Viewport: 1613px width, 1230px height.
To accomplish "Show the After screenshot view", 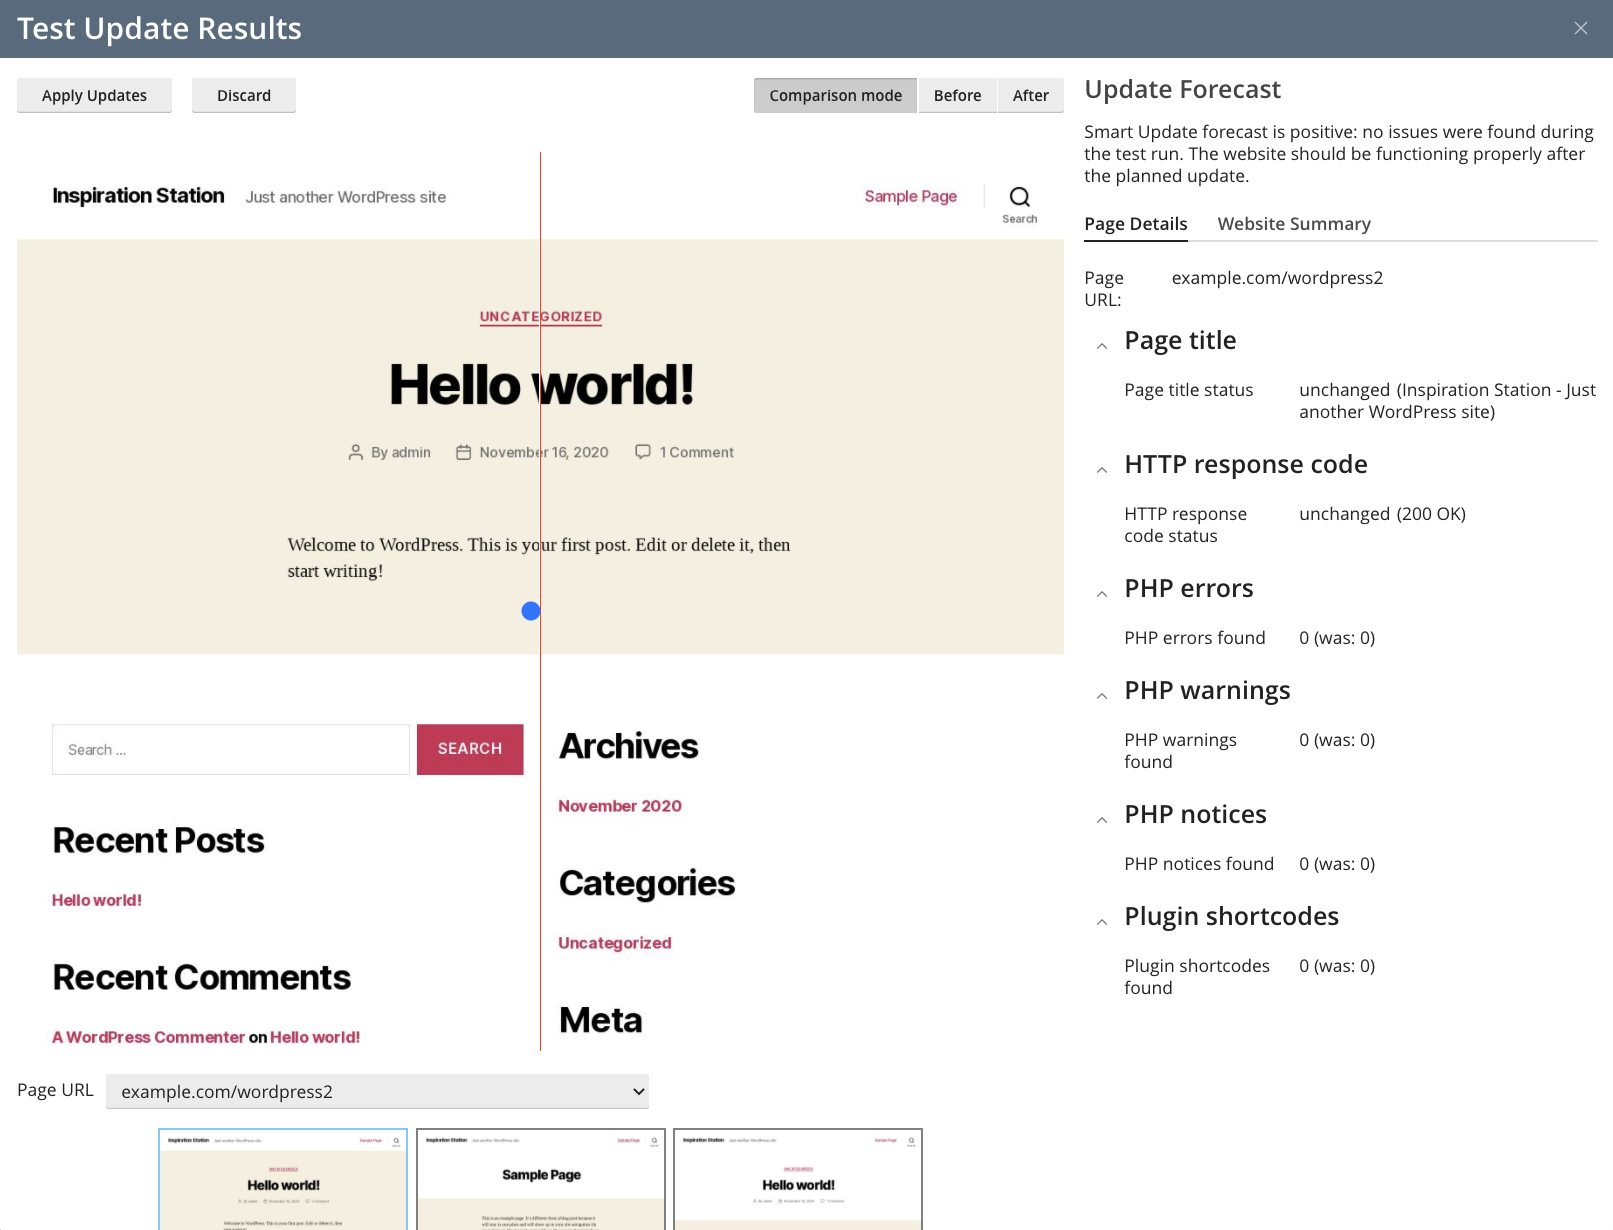I will [1030, 96].
